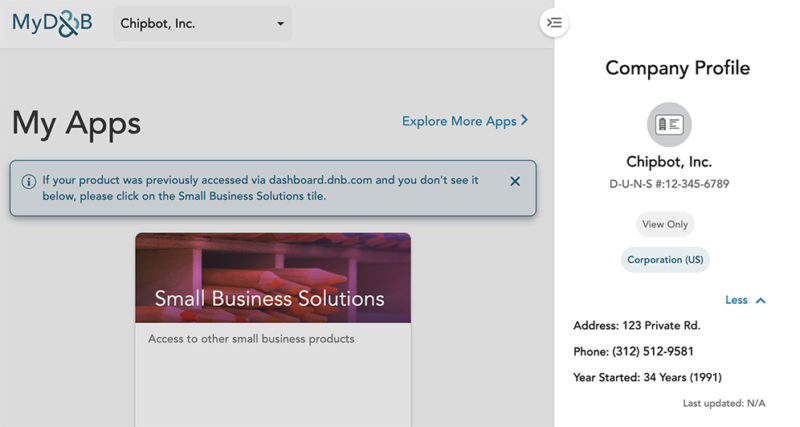Image resolution: width=800 pixels, height=427 pixels.
Task: Open the Small Business Solutions tile image
Action: tap(273, 277)
